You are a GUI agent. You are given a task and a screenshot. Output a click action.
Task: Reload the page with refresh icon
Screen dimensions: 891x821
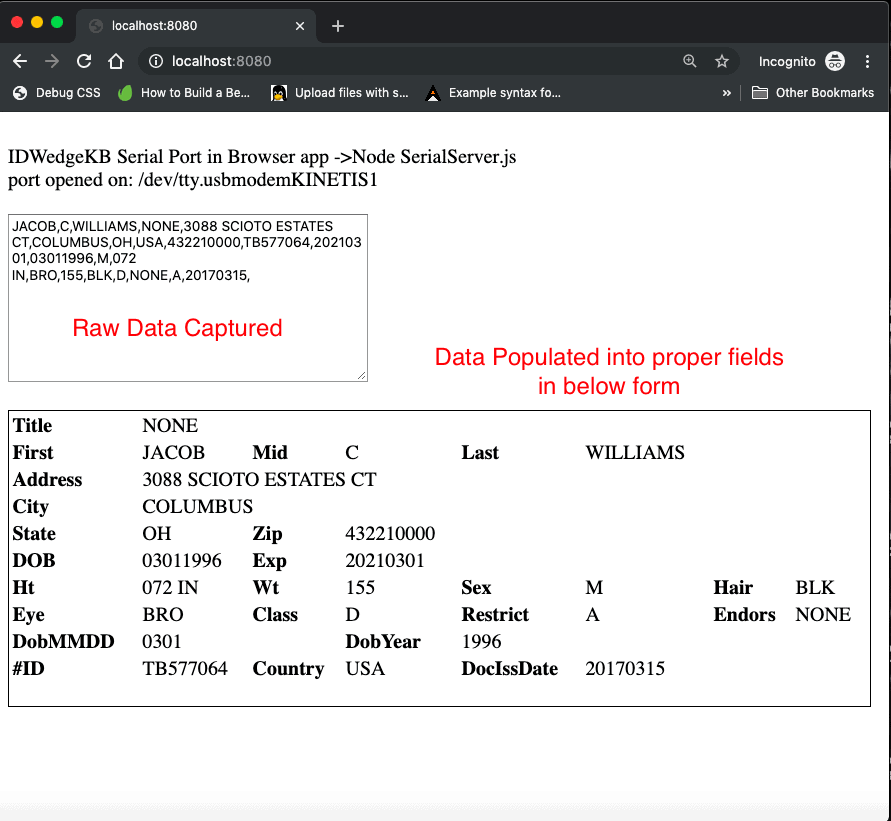pyautogui.click(x=84, y=61)
